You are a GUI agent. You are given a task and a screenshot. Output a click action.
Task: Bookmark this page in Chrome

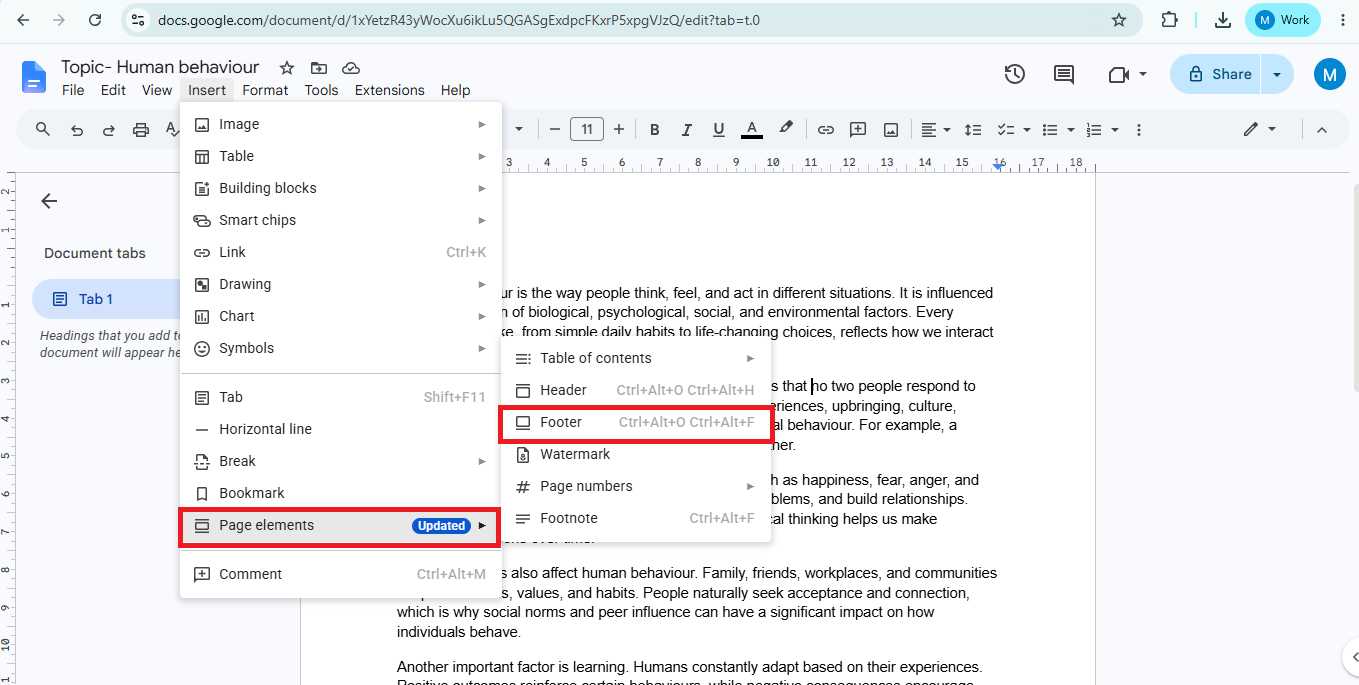tap(1119, 20)
